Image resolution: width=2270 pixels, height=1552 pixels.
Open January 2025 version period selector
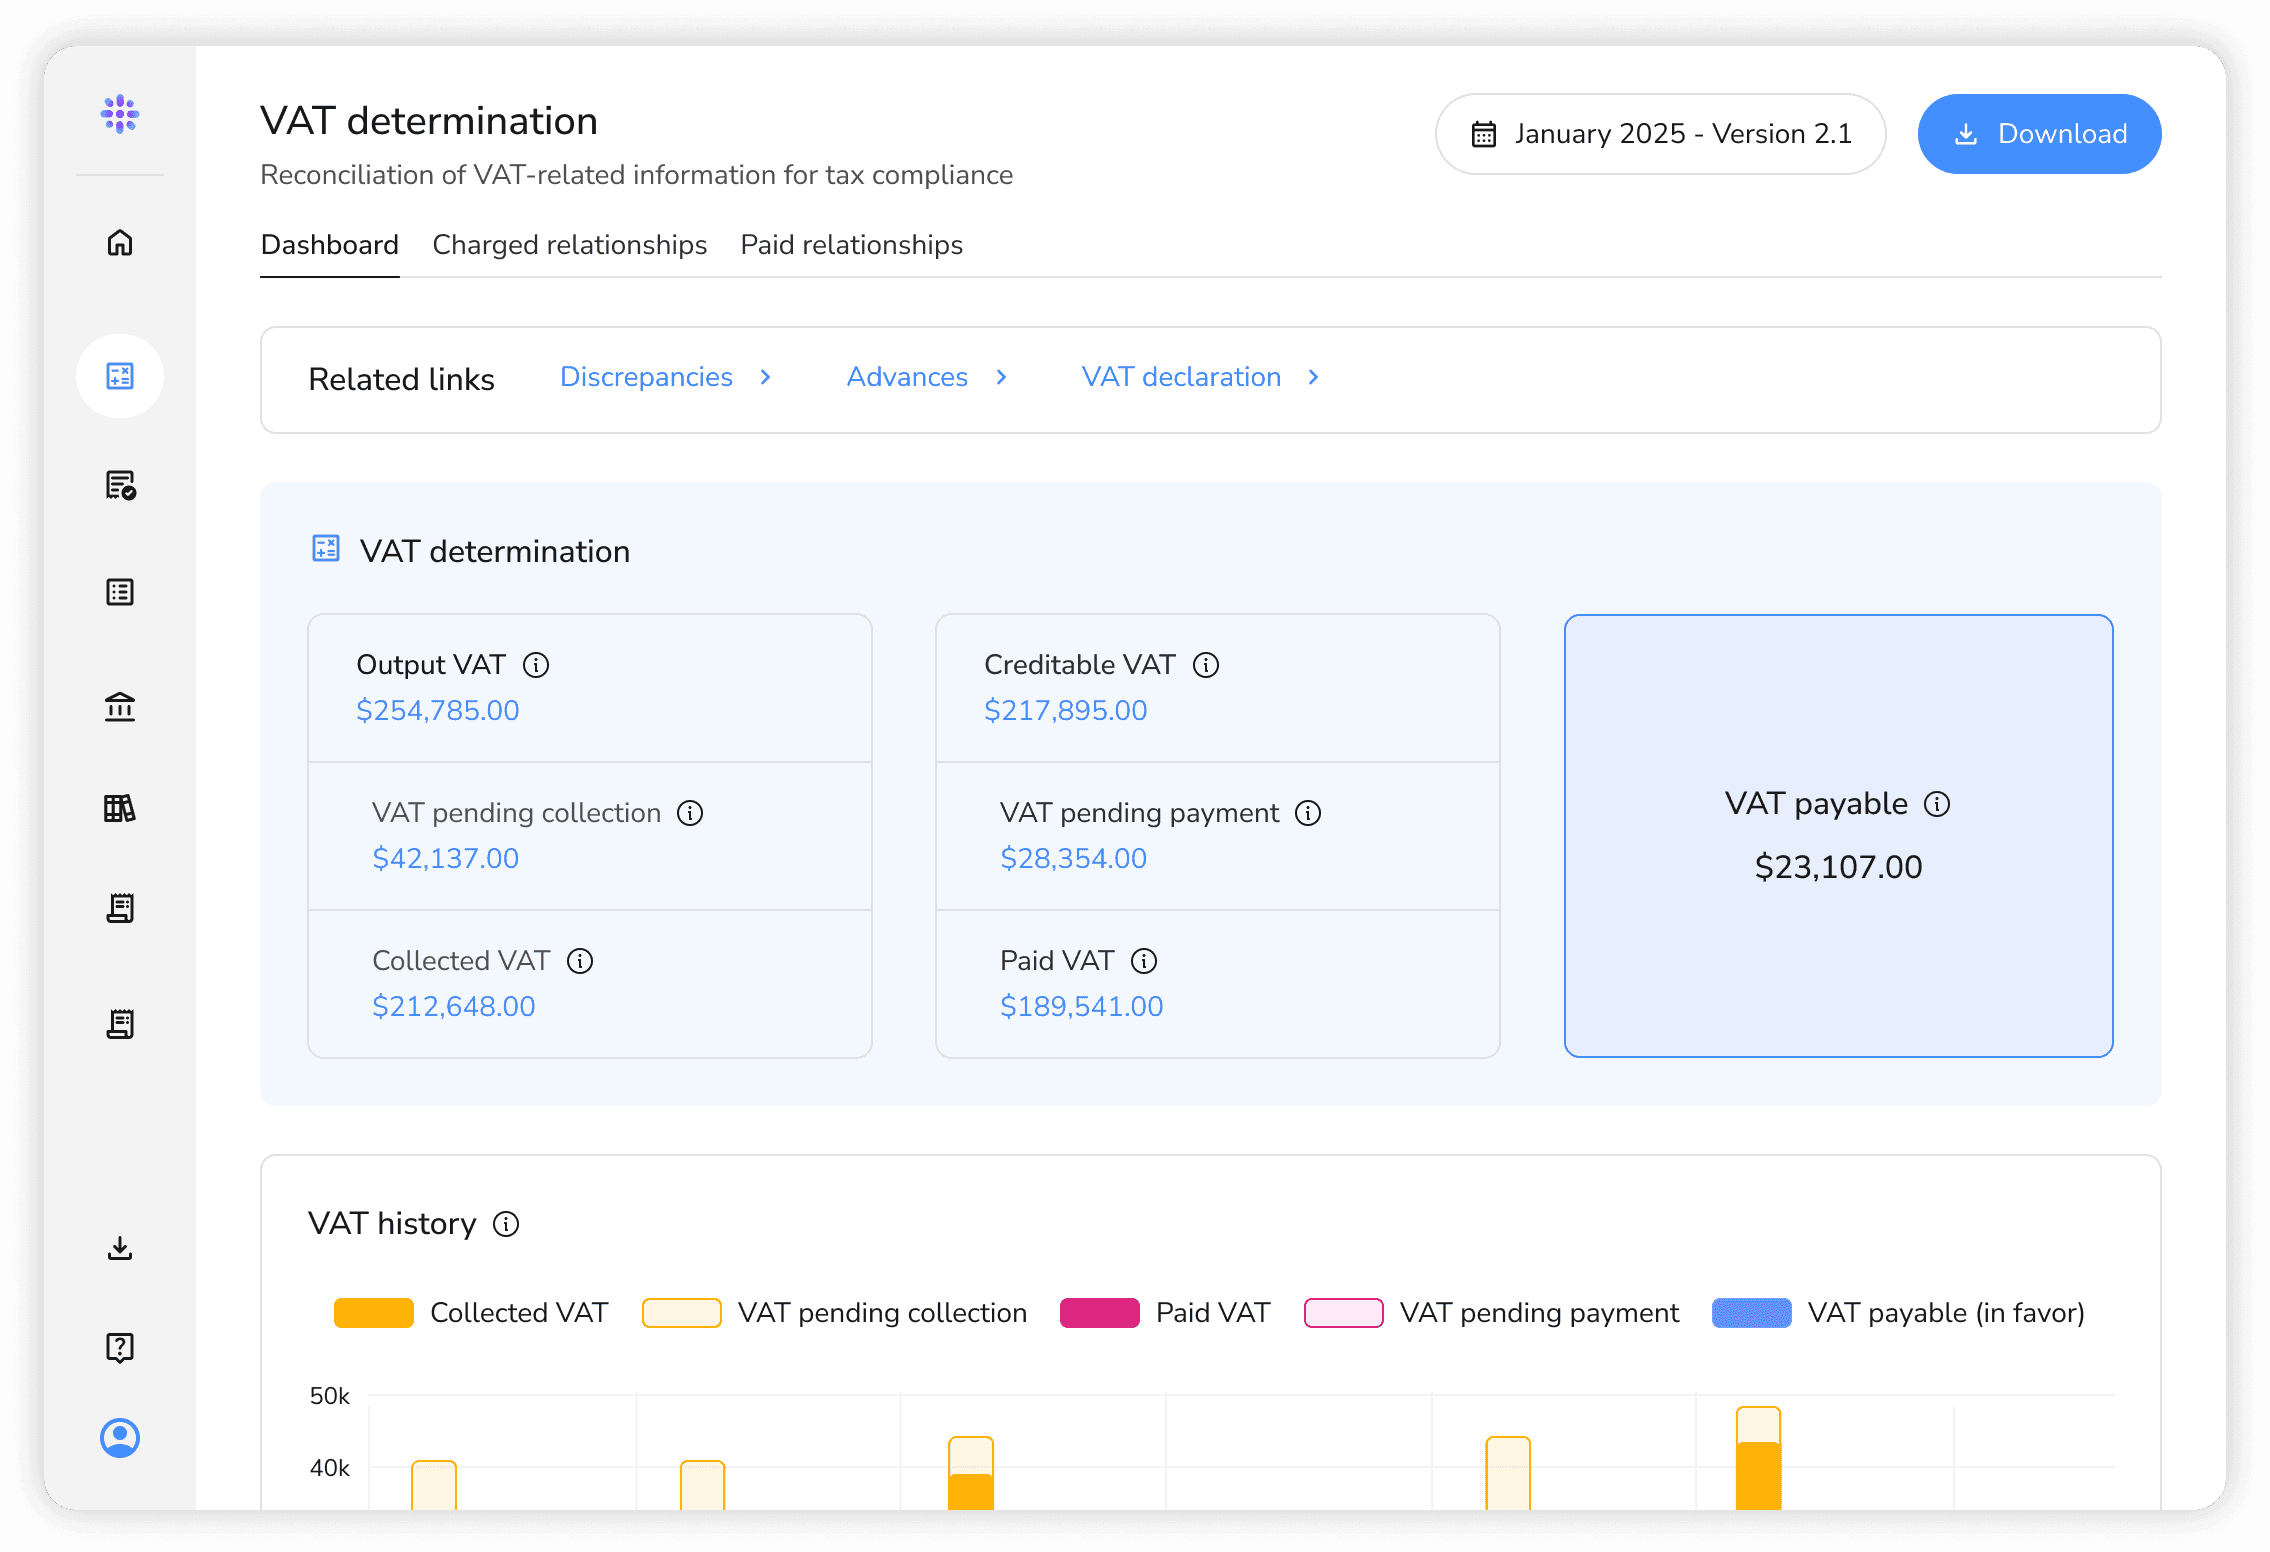tap(1660, 134)
